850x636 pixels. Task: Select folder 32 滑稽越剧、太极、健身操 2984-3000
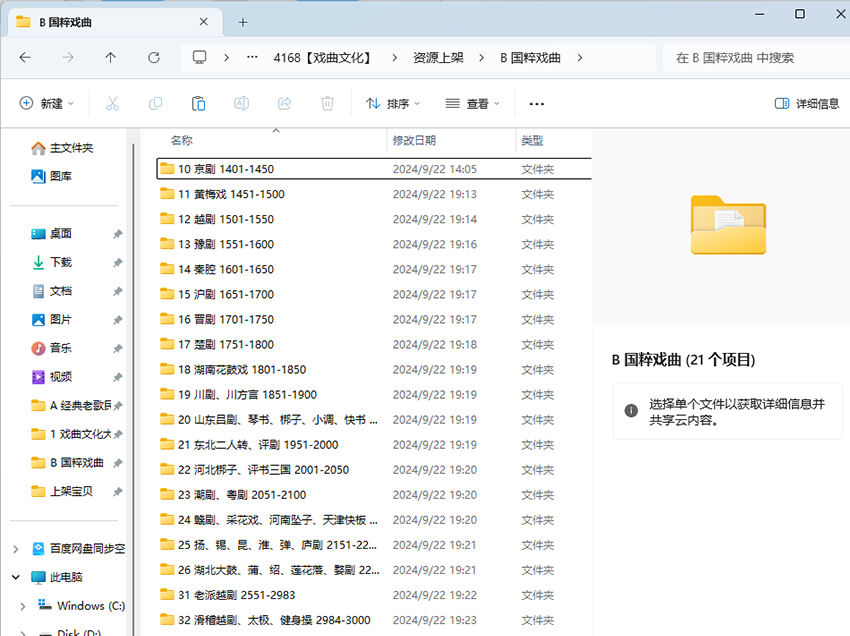pos(374,620)
